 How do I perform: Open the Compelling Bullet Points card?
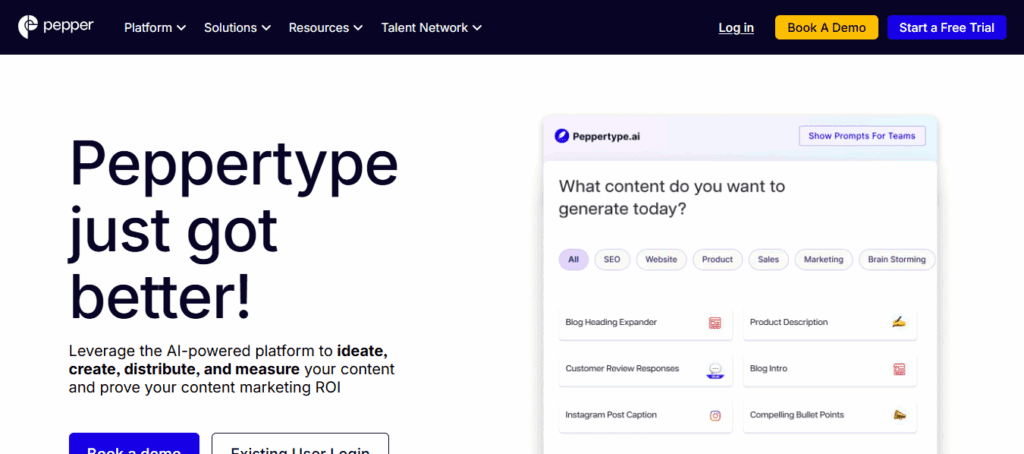[829, 416]
